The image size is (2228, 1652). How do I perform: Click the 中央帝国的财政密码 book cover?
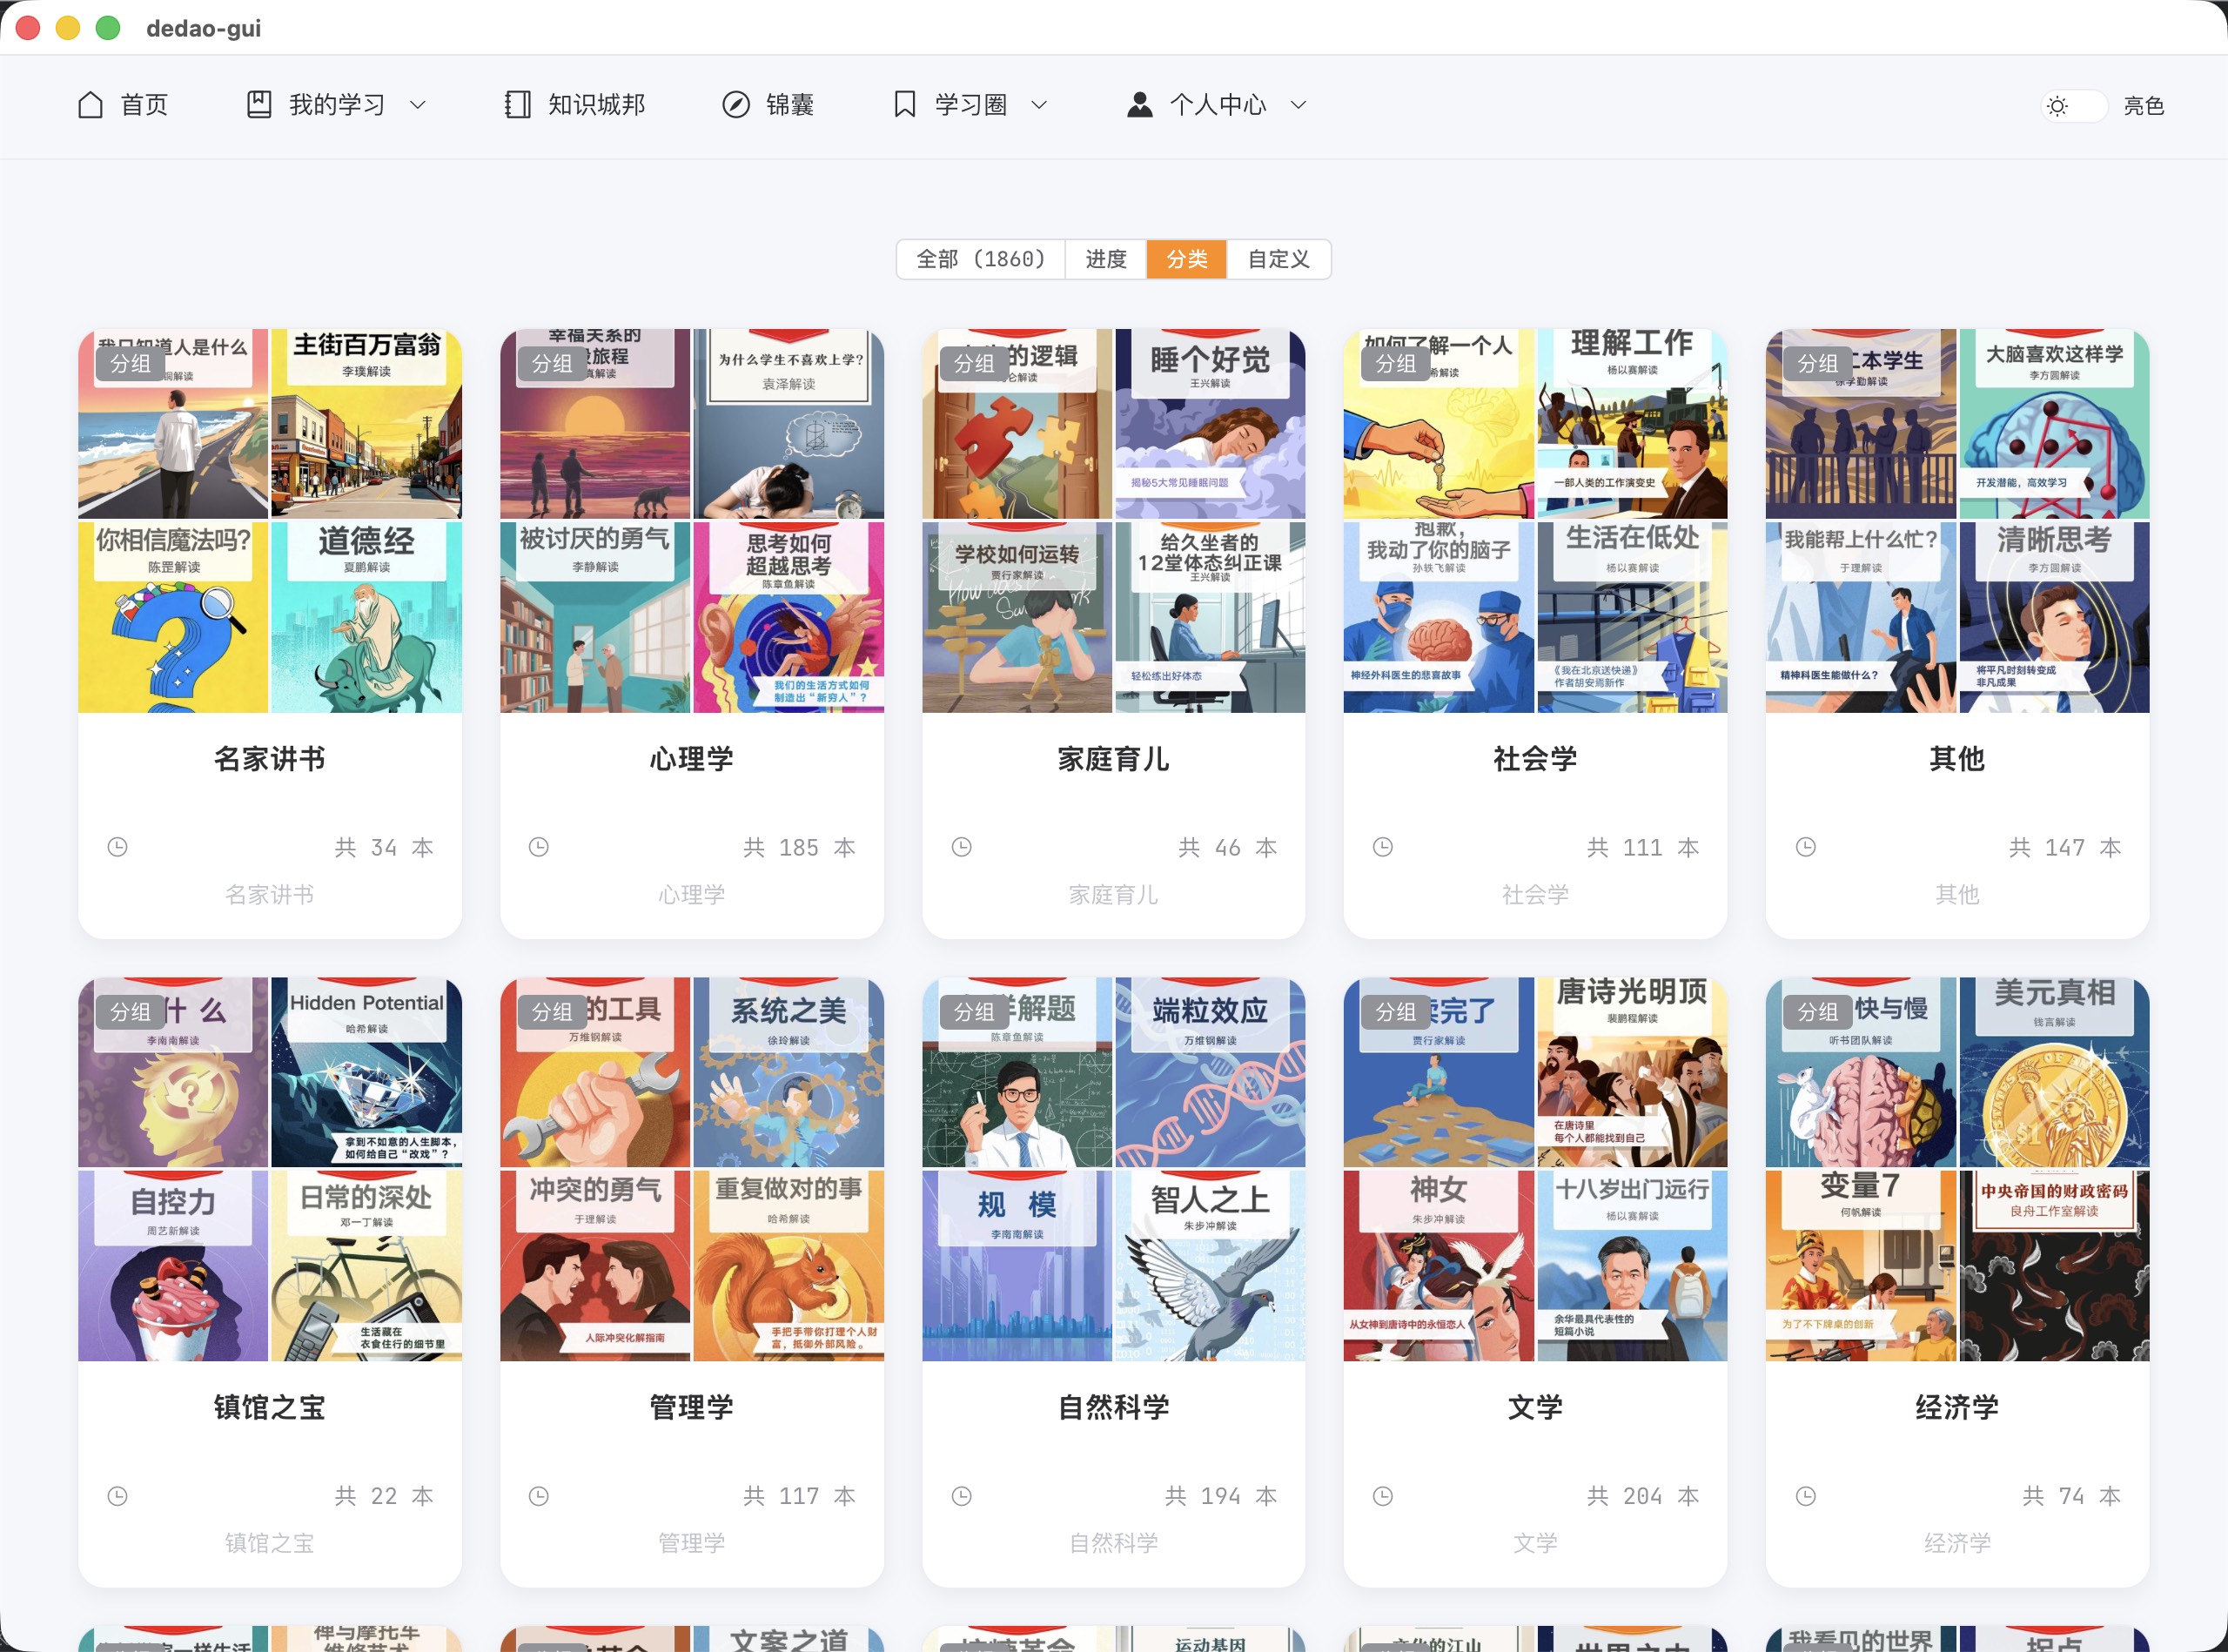pos(2054,1266)
